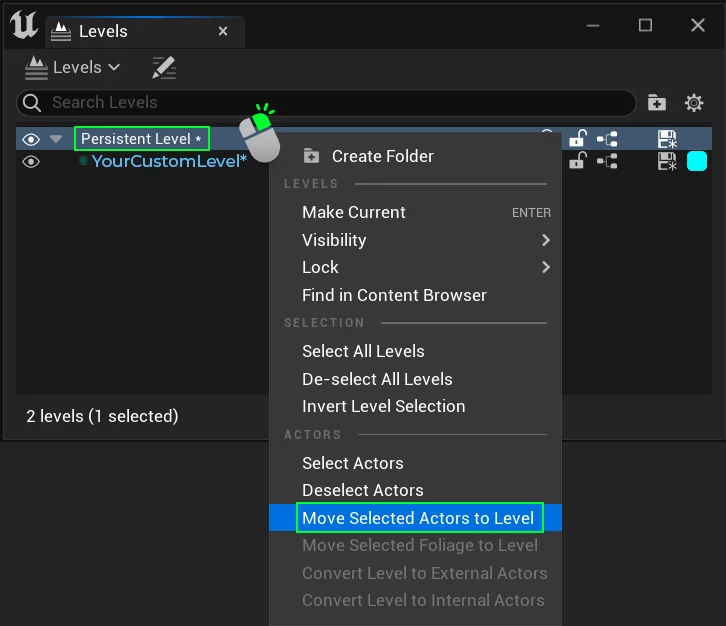Select Make Current from context menu
Viewport: 726px width, 626px height.
click(x=354, y=212)
